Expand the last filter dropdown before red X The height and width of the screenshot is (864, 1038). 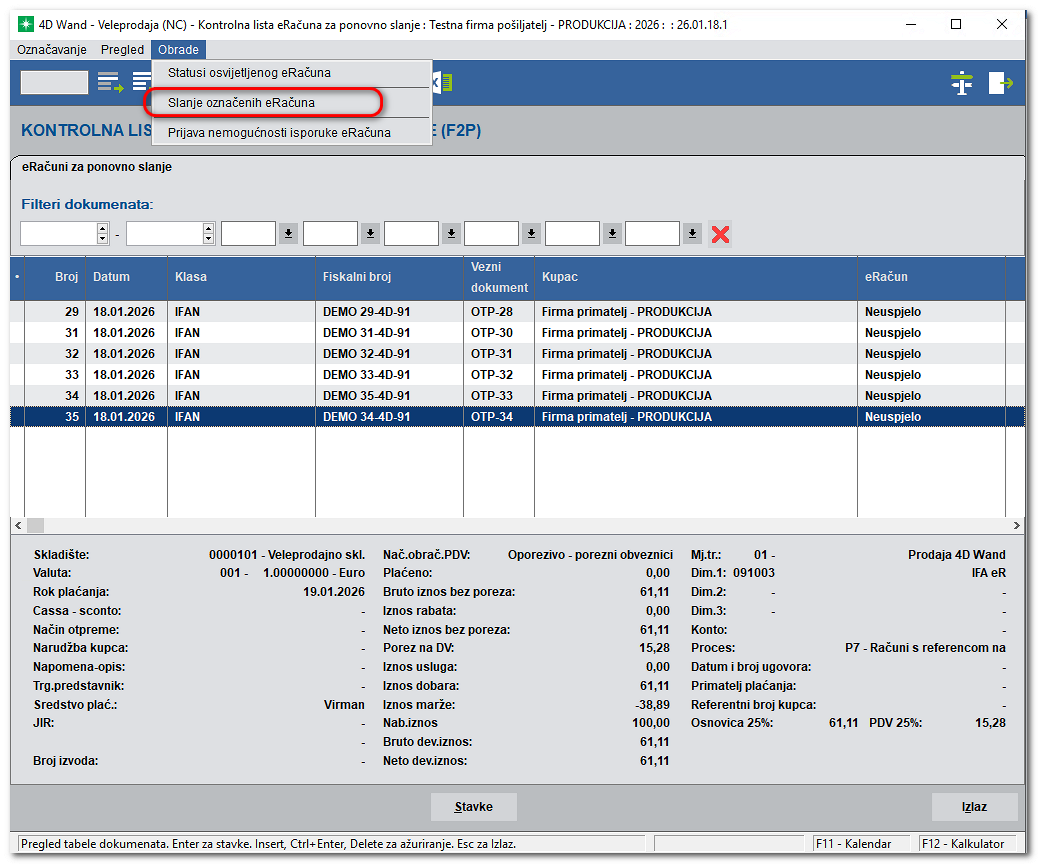pos(693,234)
